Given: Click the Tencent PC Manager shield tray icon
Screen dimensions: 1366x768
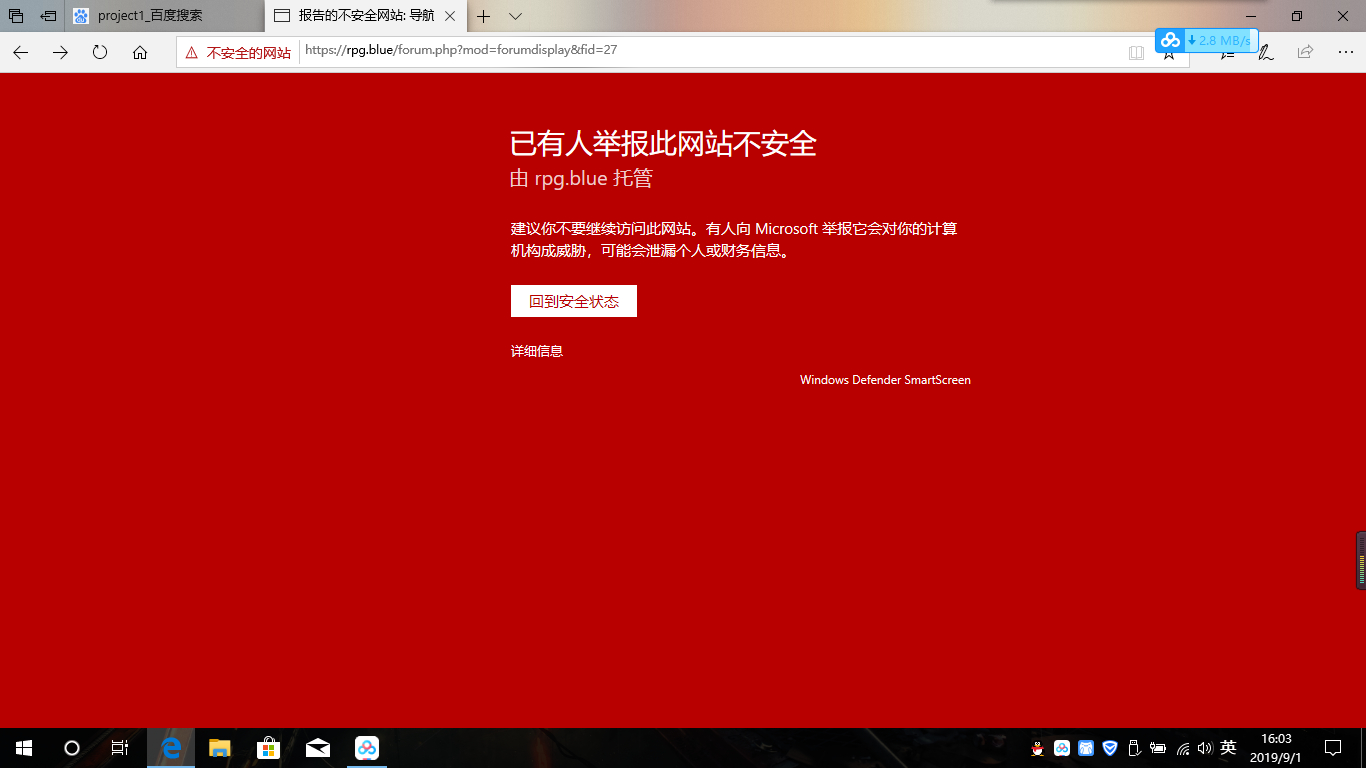Looking at the screenshot, I should point(1110,748).
